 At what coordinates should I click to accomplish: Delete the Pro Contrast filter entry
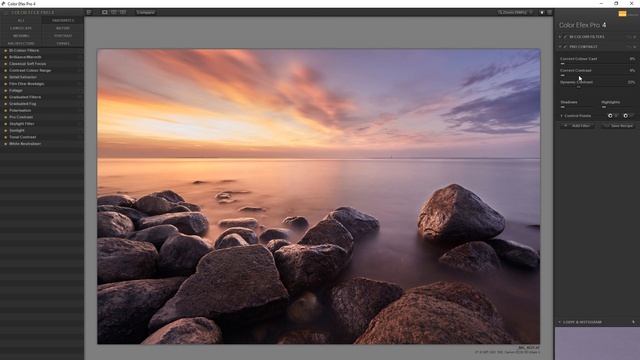coord(635,47)
